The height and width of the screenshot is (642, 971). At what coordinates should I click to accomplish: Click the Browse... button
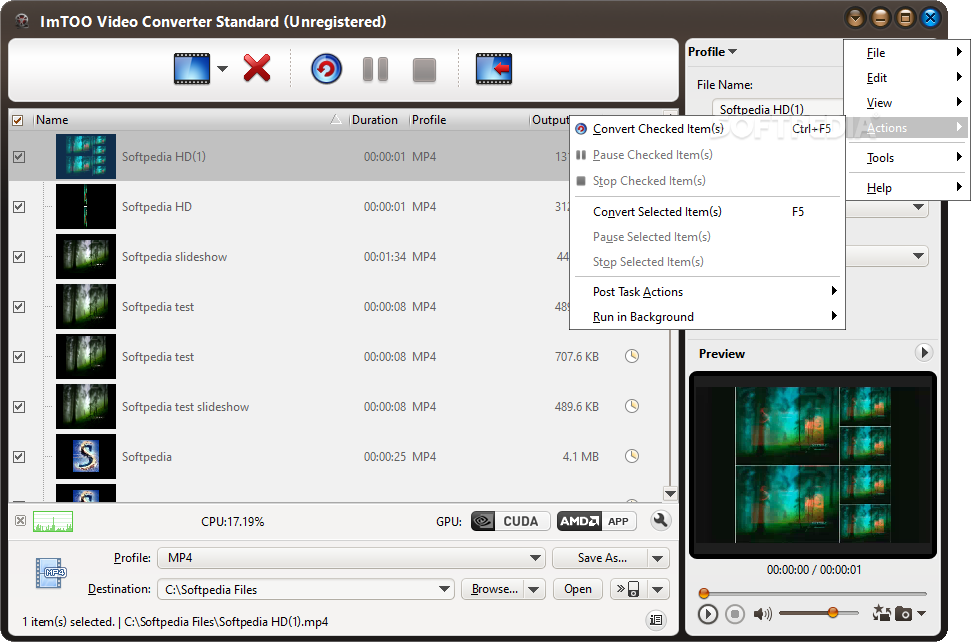pos(494,589)
